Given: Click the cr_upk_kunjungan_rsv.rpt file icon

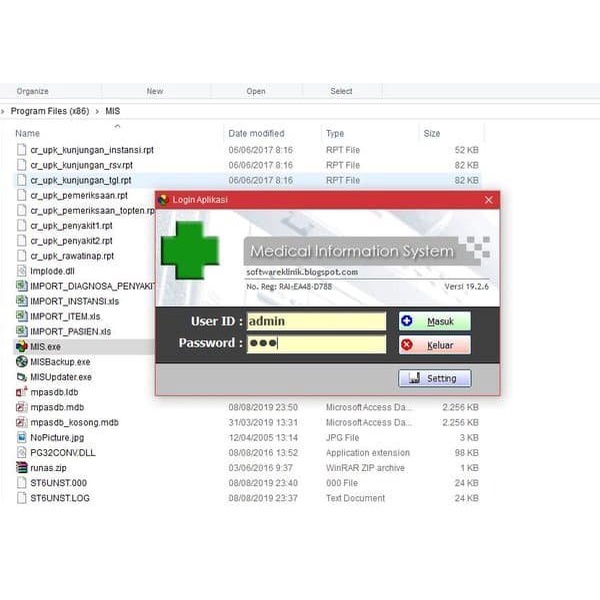Looking at the screenshot, I should (22, 165).
